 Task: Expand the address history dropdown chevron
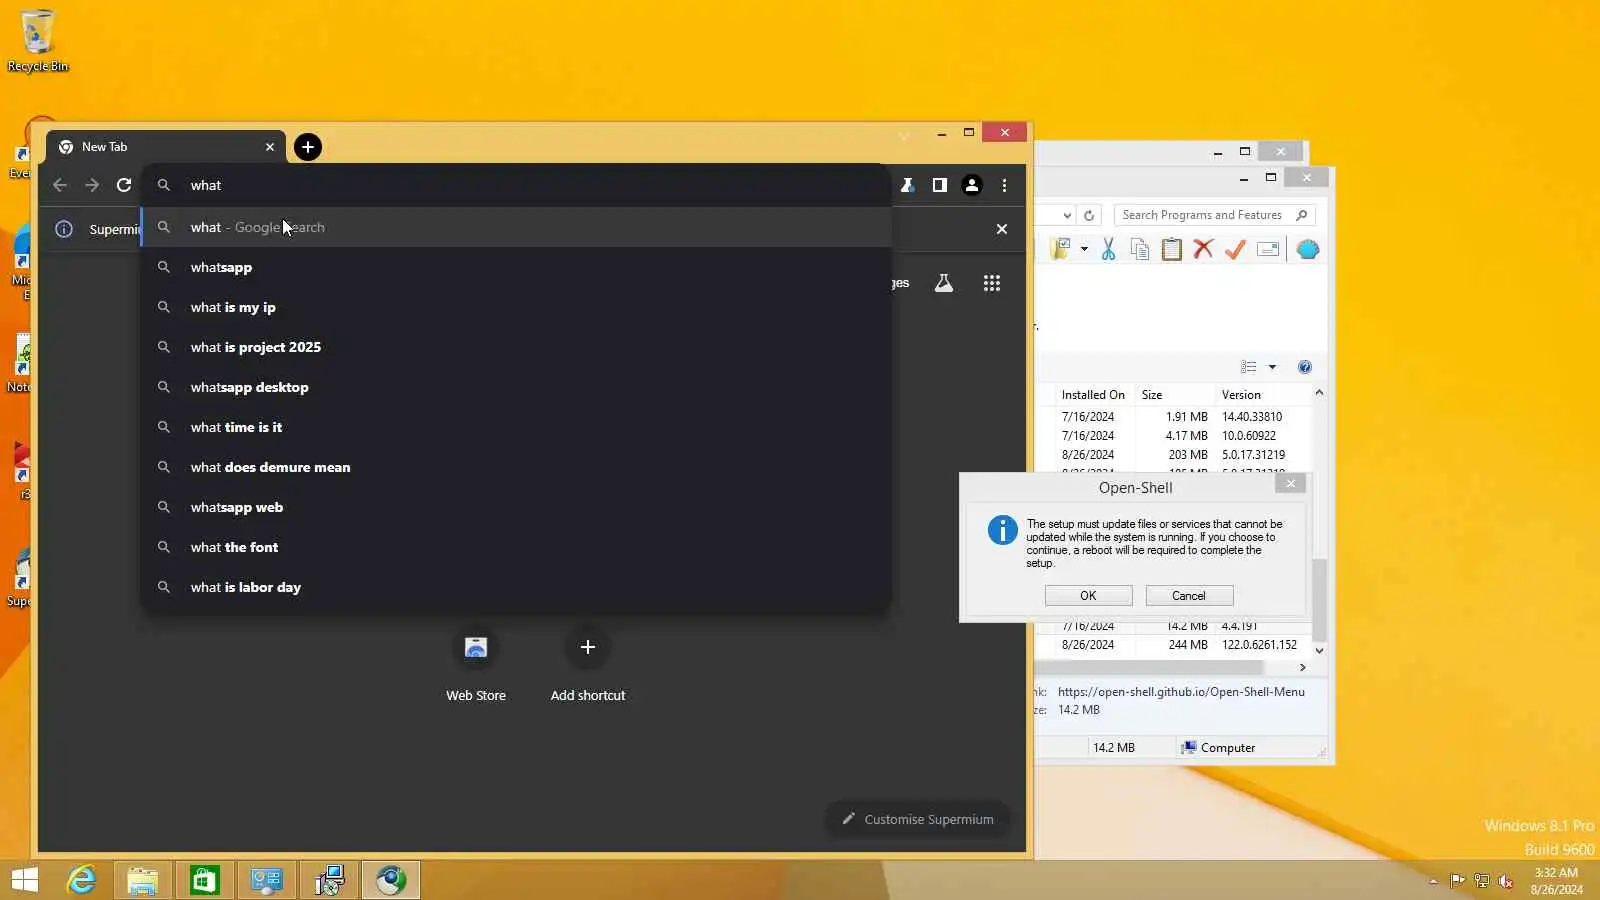[1067, 215]
